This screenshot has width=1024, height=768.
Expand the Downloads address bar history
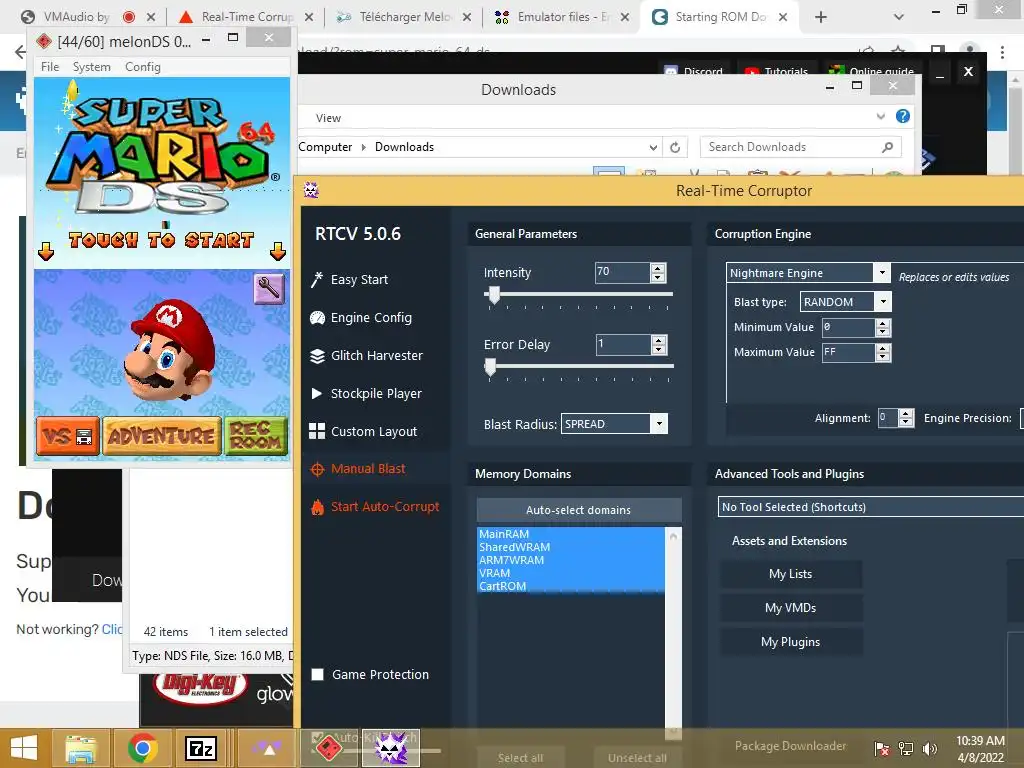click(x=653, y=148)
